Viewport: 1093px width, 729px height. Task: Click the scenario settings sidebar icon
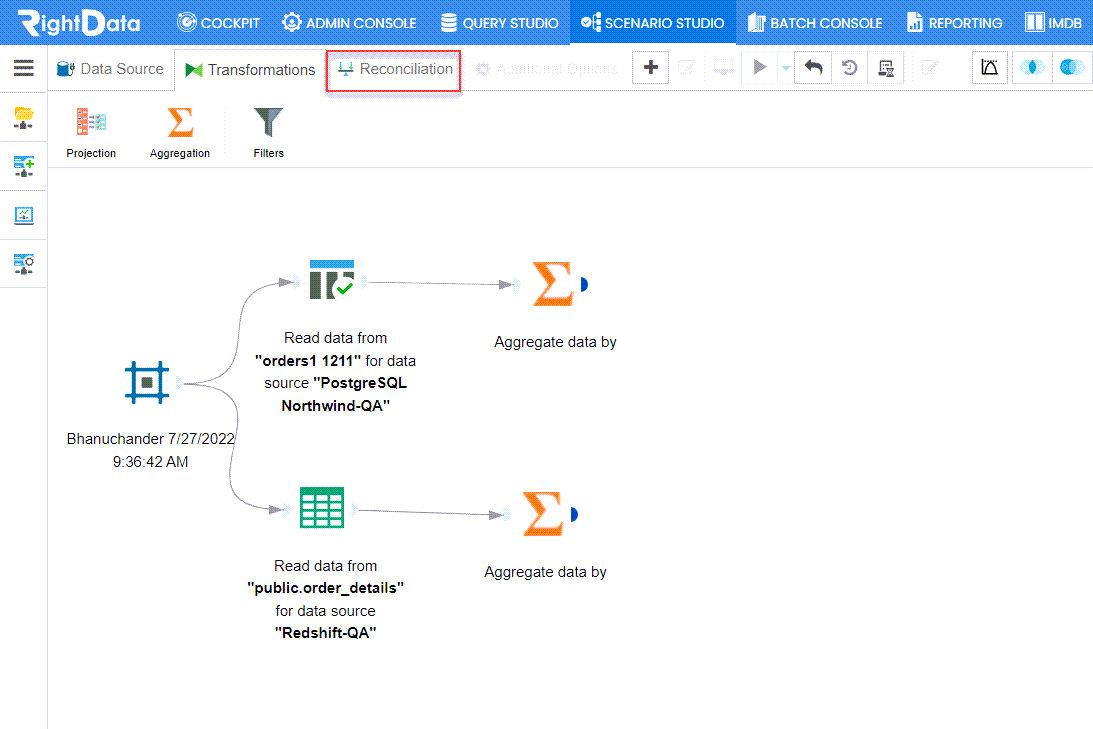24,264
